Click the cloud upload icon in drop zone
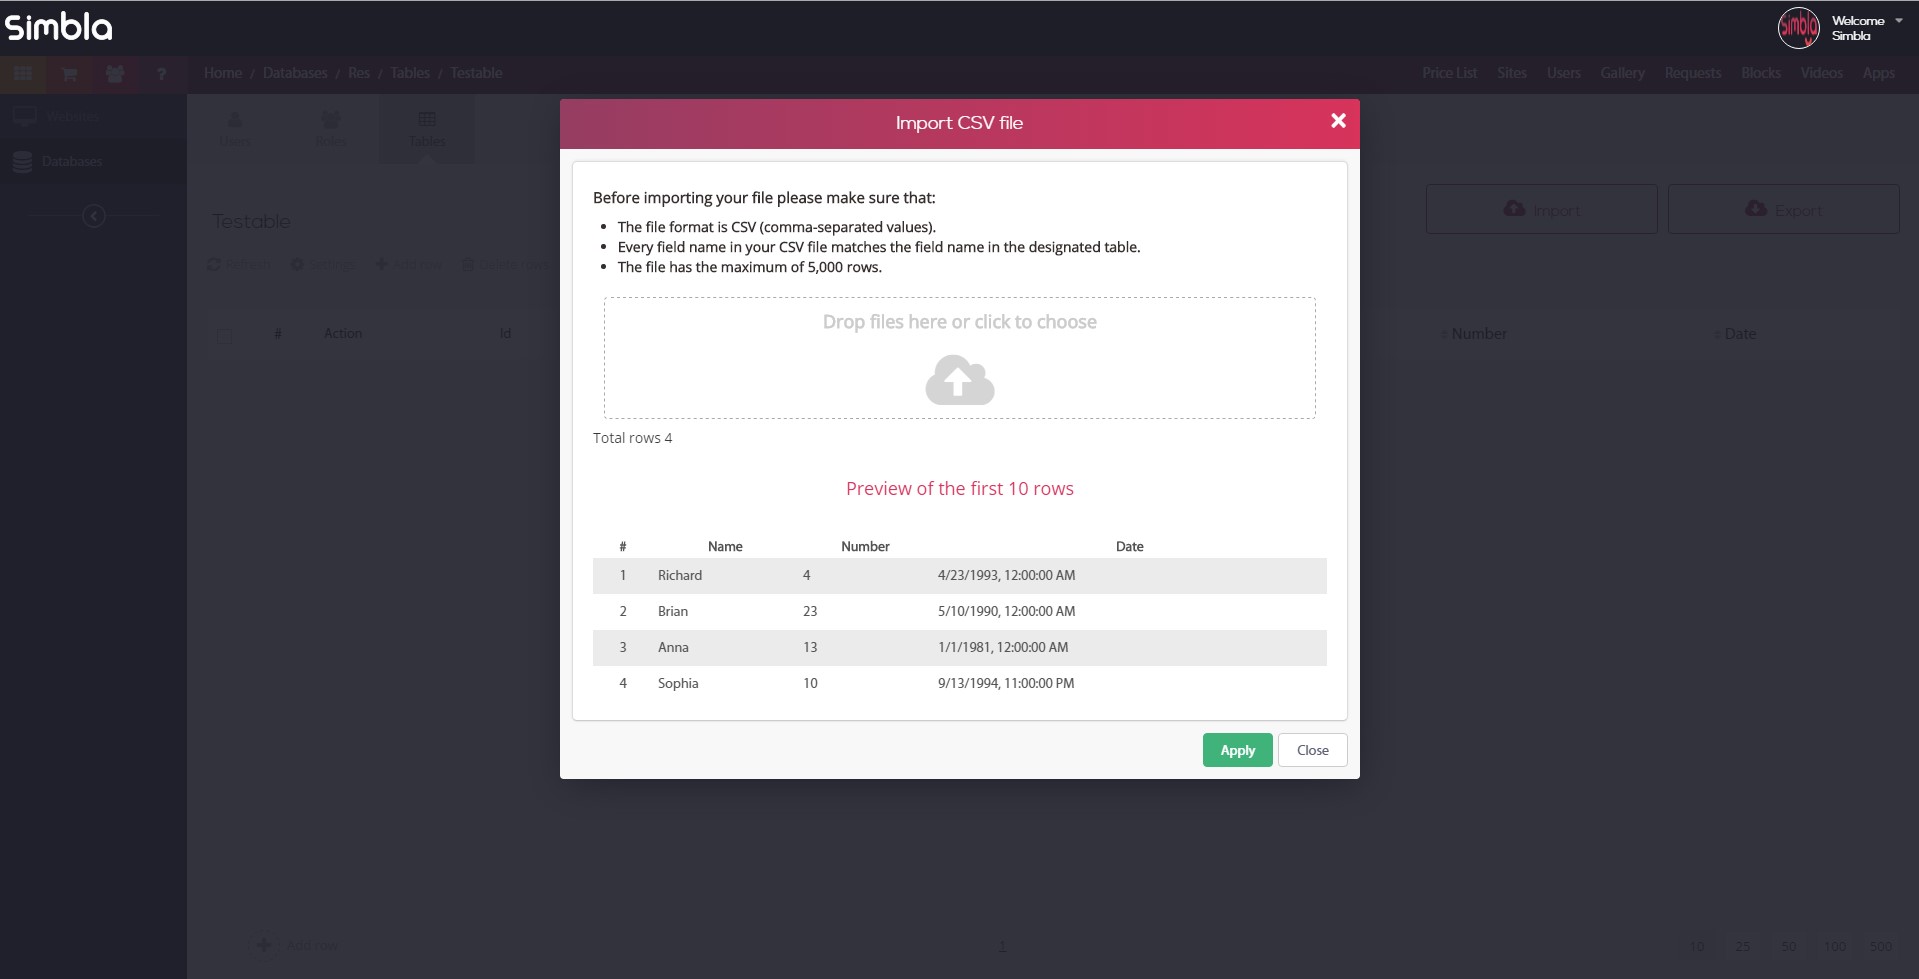The height and width of the screenshot is (979, 1919). pos(959,380)
